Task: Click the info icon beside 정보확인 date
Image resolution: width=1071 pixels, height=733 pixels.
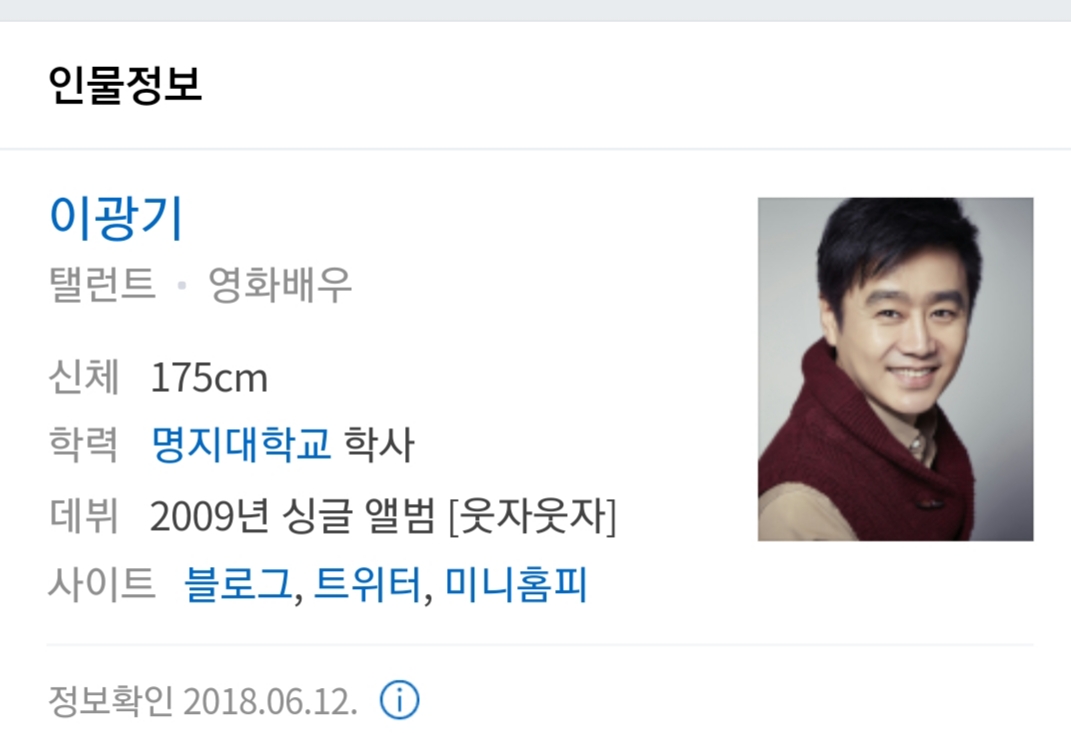Action: [x=399, y=700]
